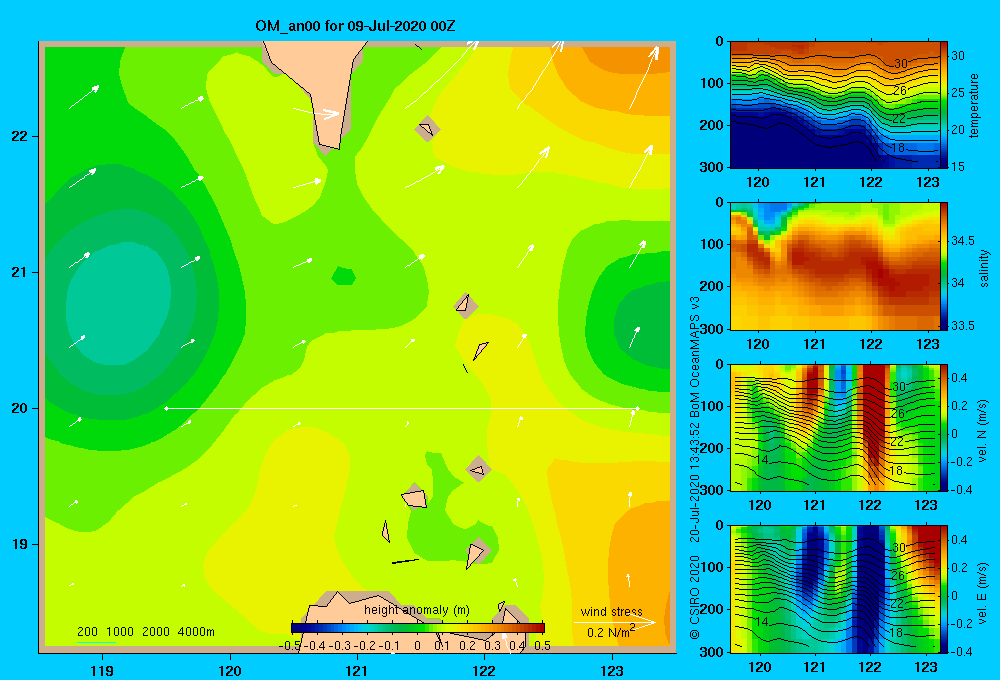The height and width of the screenshot is (680, 1000).
Task: Click the -0.5 tick on height anomaly bar
Action: (290, 646)
